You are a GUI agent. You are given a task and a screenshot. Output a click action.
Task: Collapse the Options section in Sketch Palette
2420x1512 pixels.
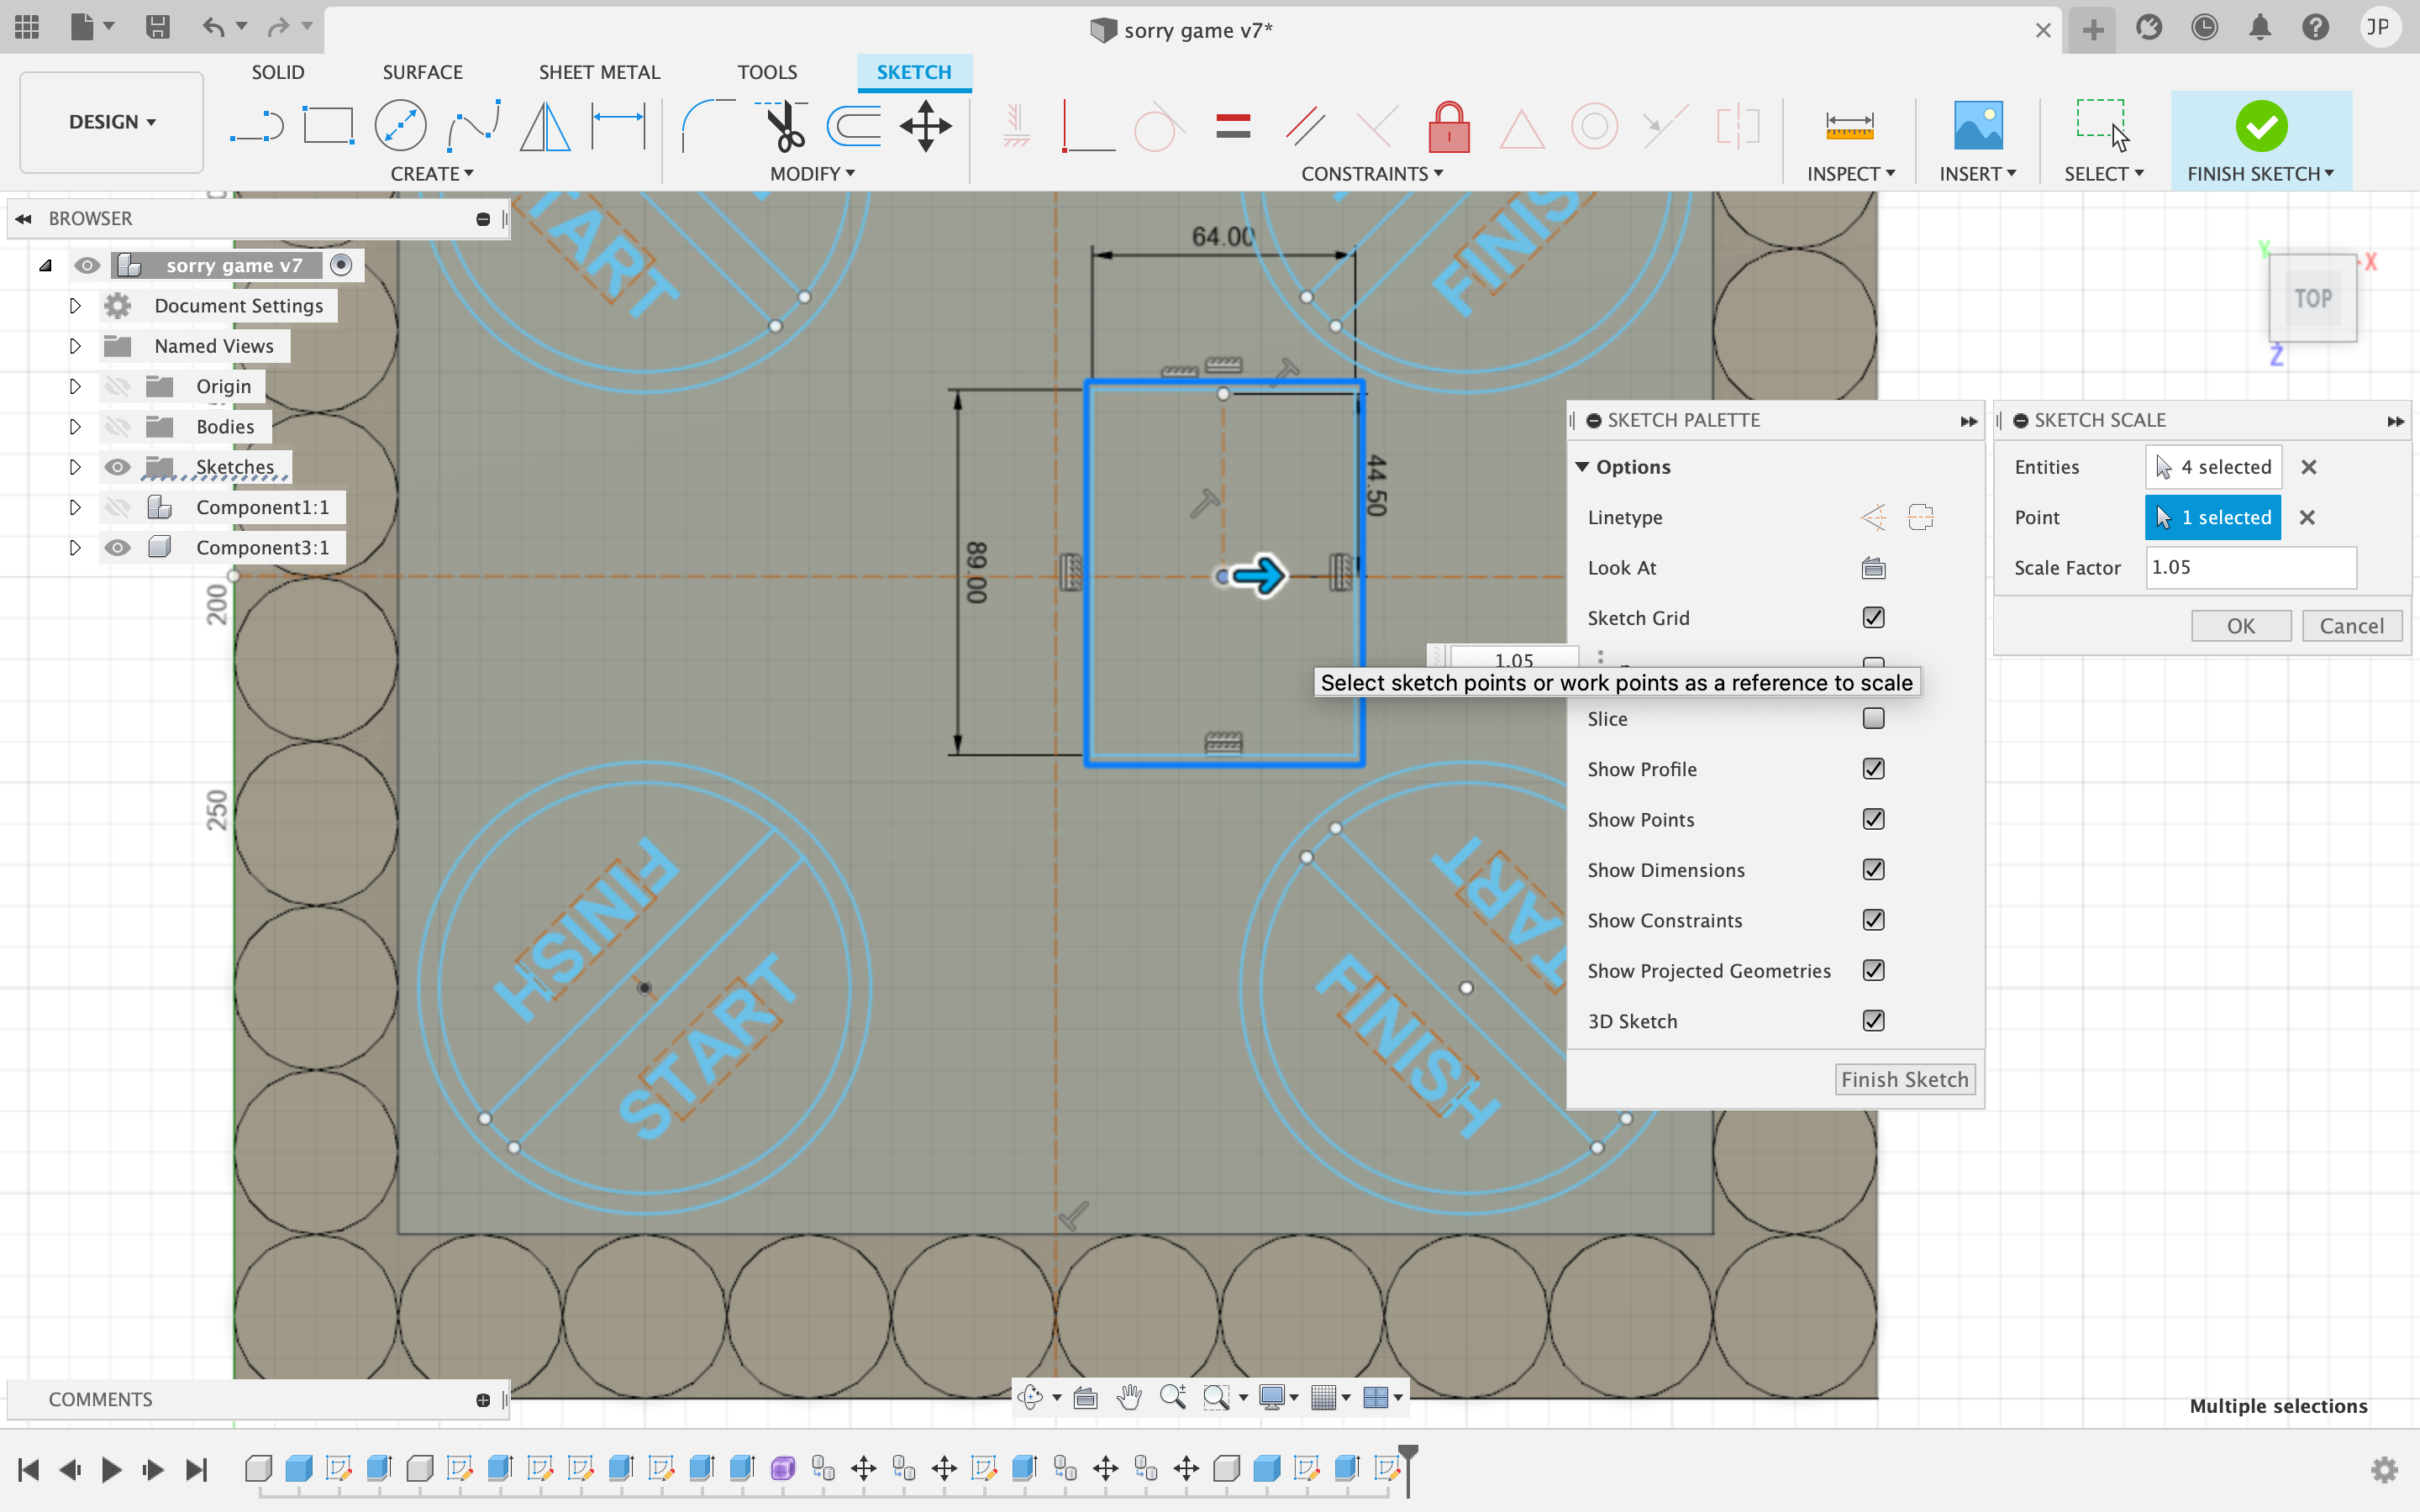pyautogui.click(x=1582, y=467)
